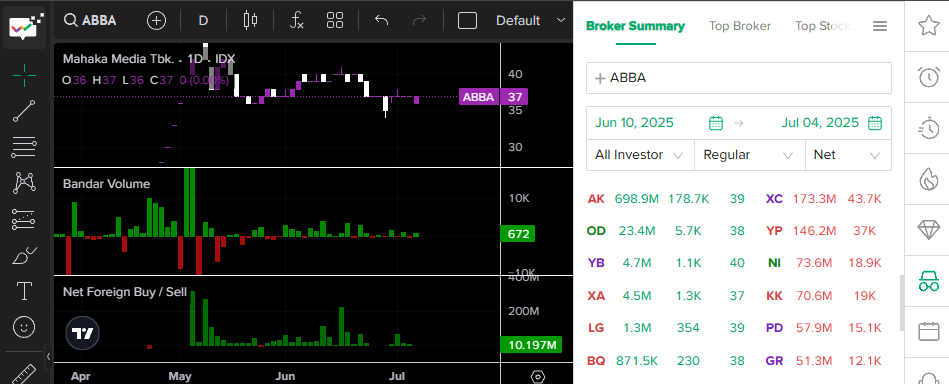Open the Net view dropdown
Image resolution: width=949 pixels, height=384 pixels.
[x=848, y=155]
